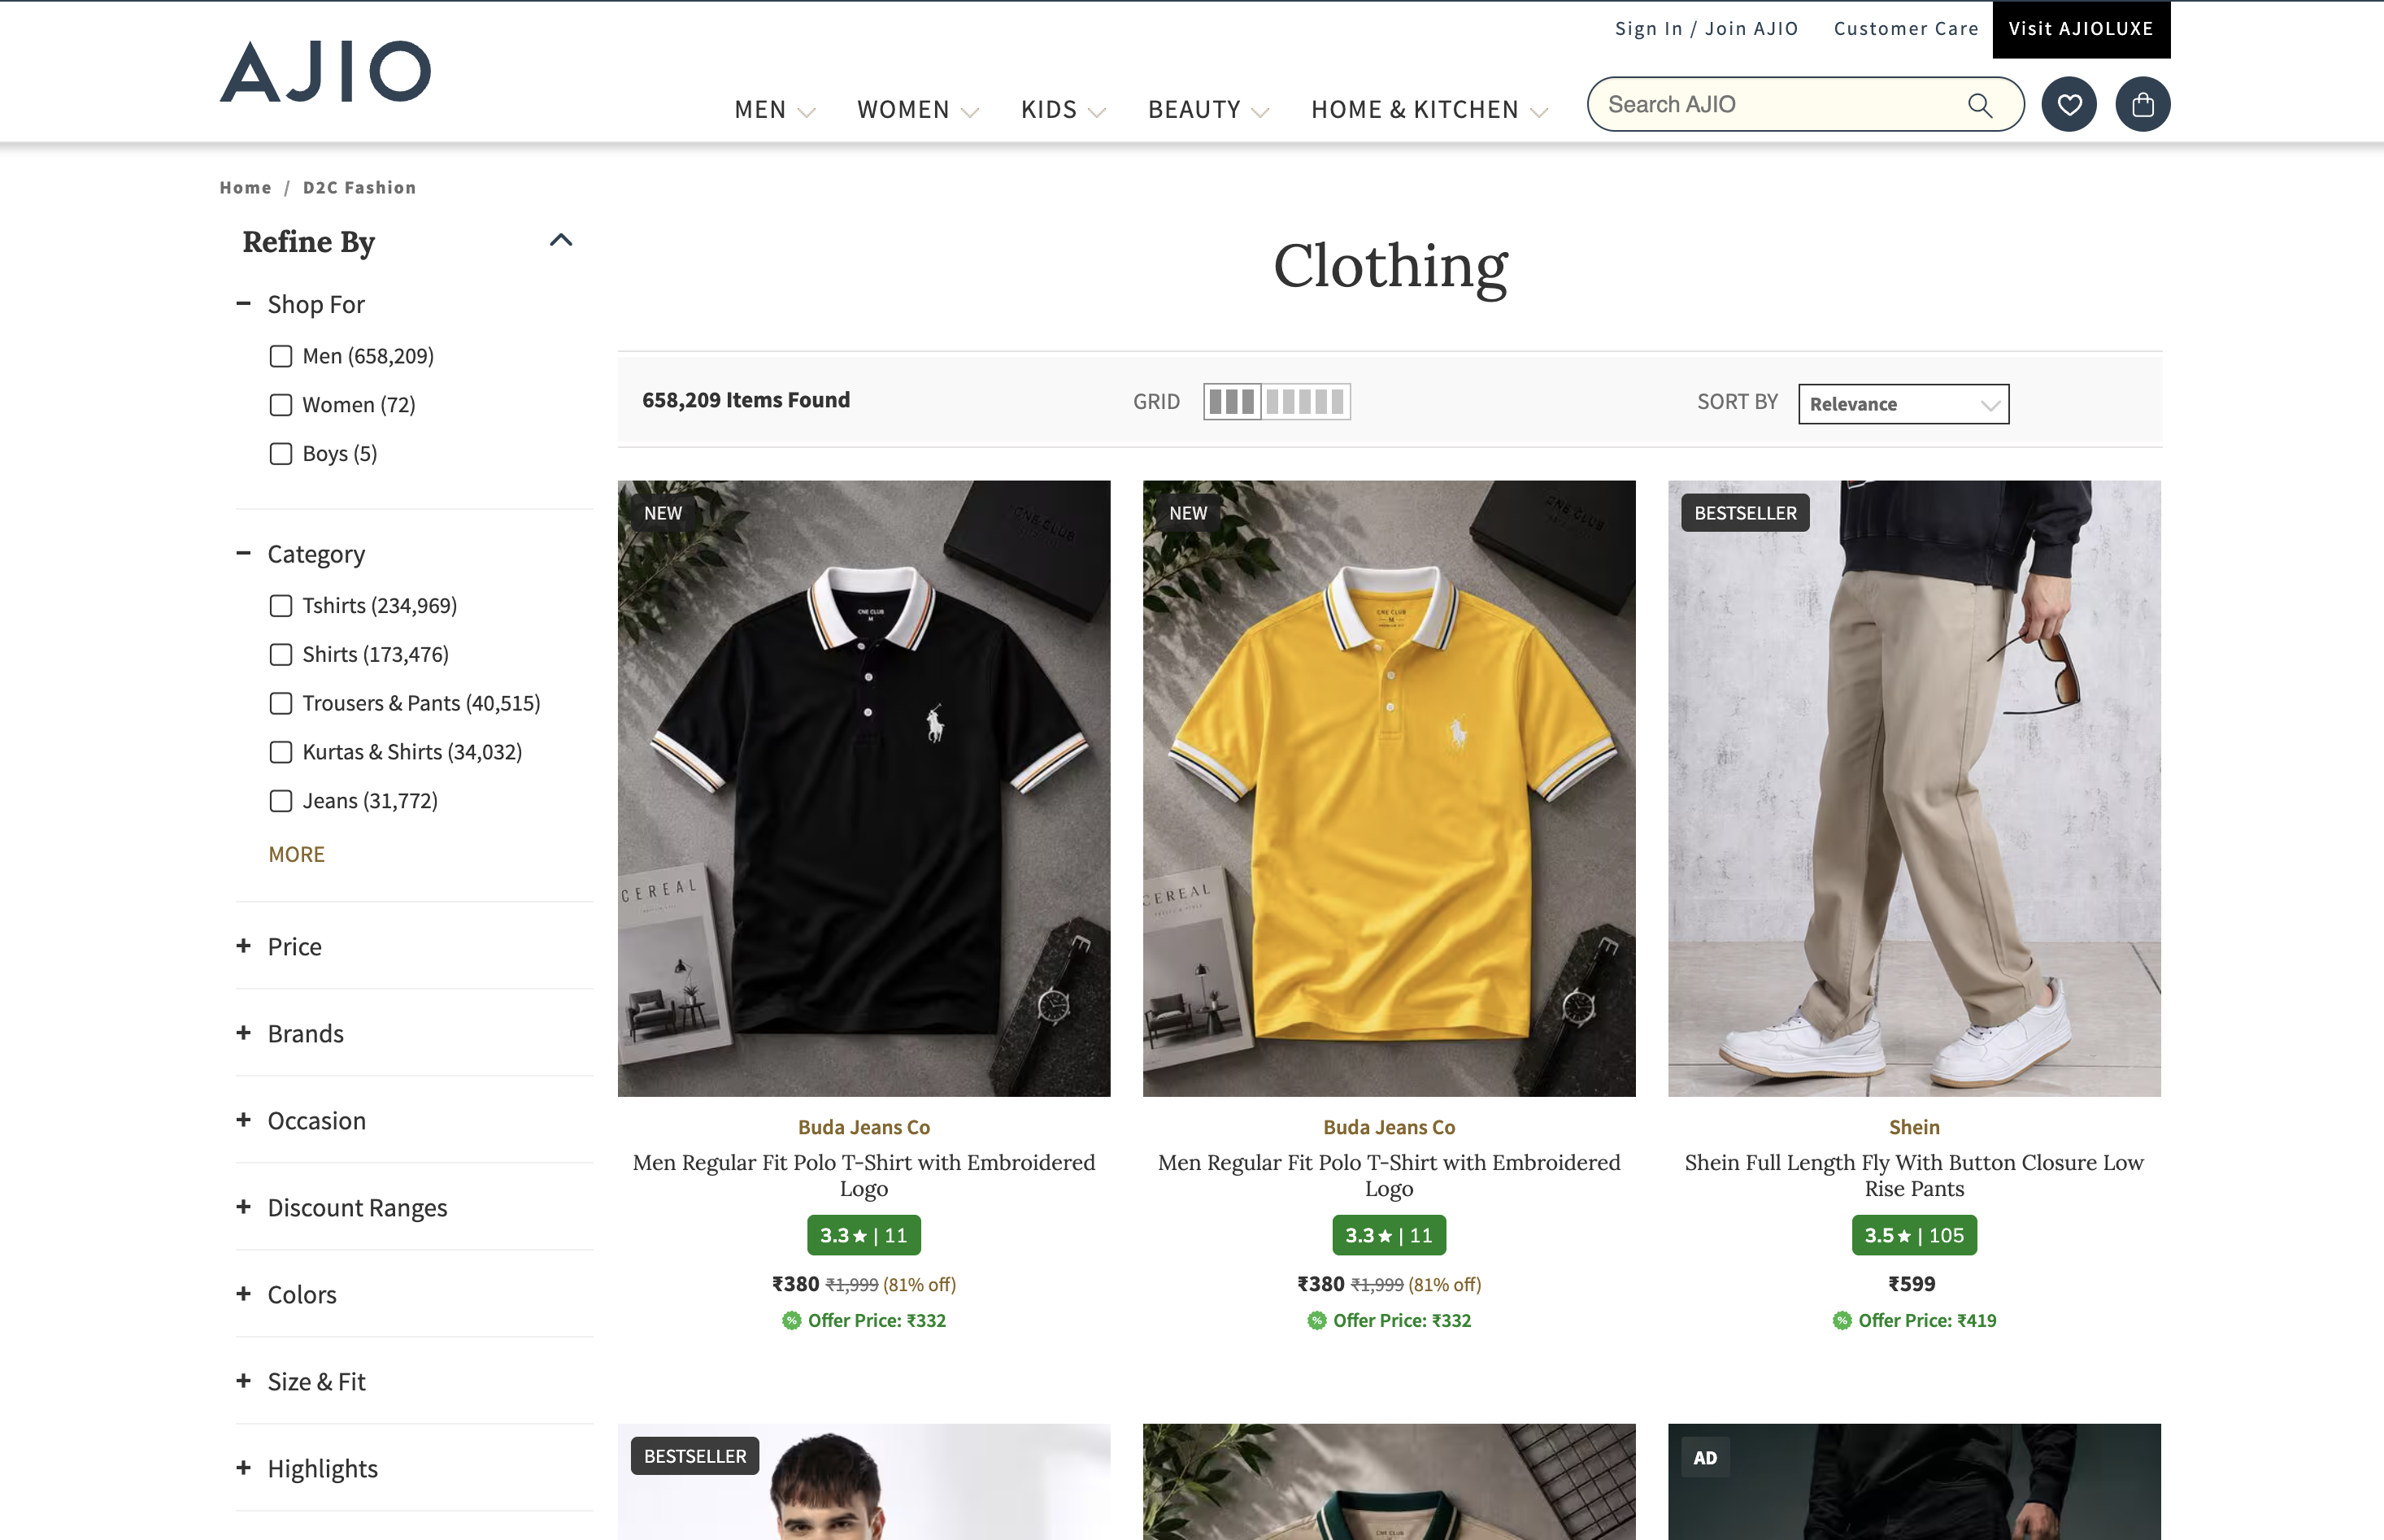
Task: Open the shopping bag icon
Action: click(2142, 104)
